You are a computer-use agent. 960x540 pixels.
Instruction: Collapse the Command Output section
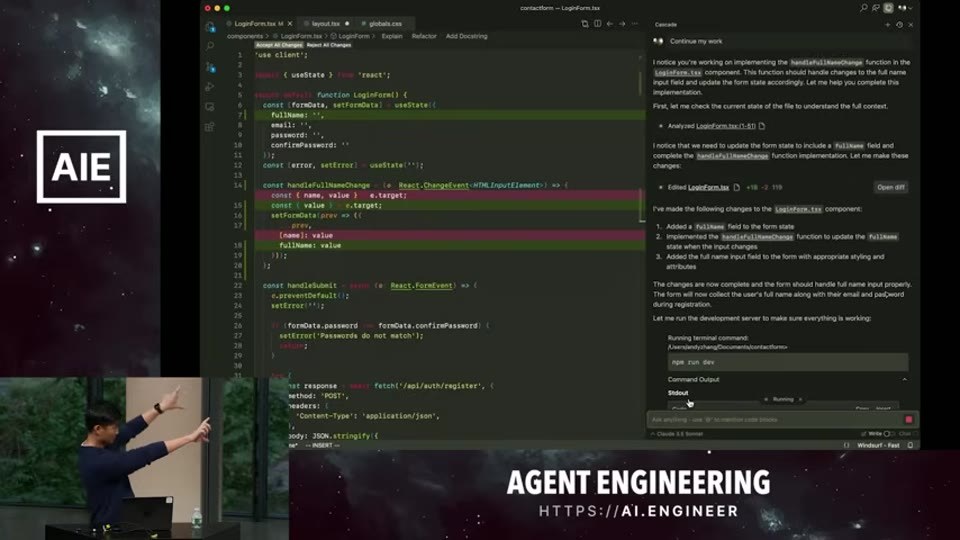905,380
